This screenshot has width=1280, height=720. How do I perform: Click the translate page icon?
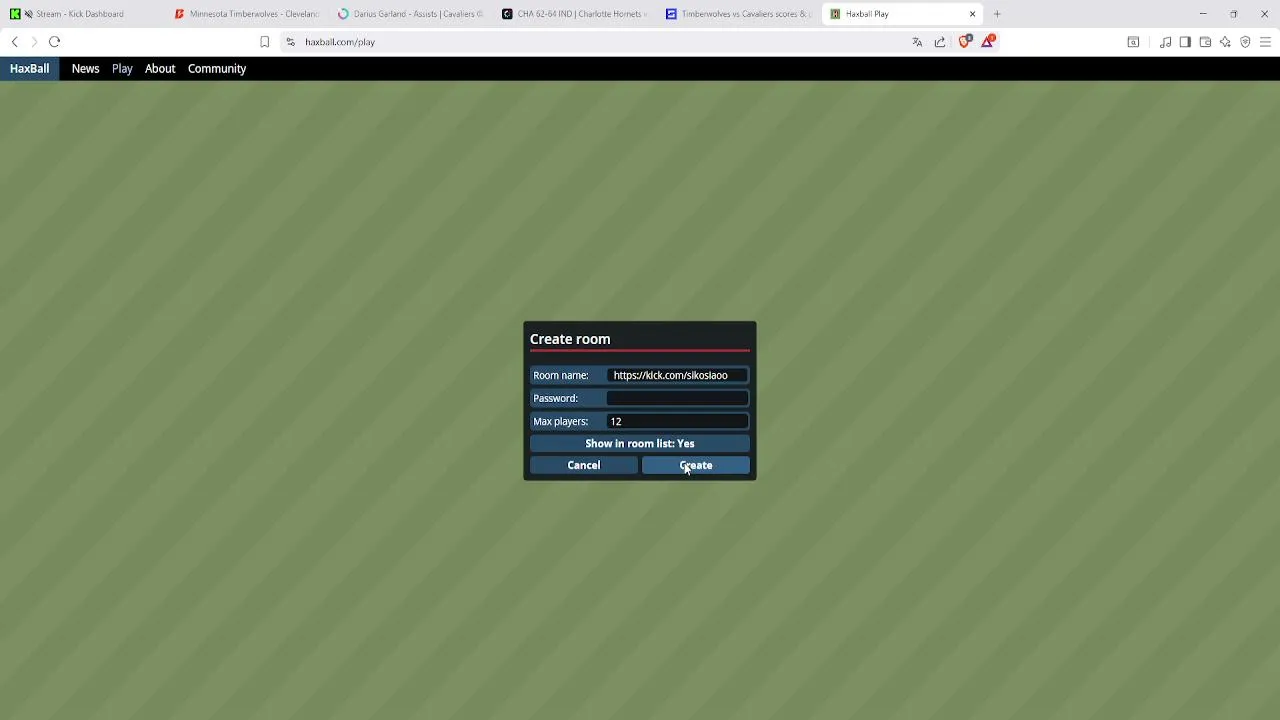(917, 42)
